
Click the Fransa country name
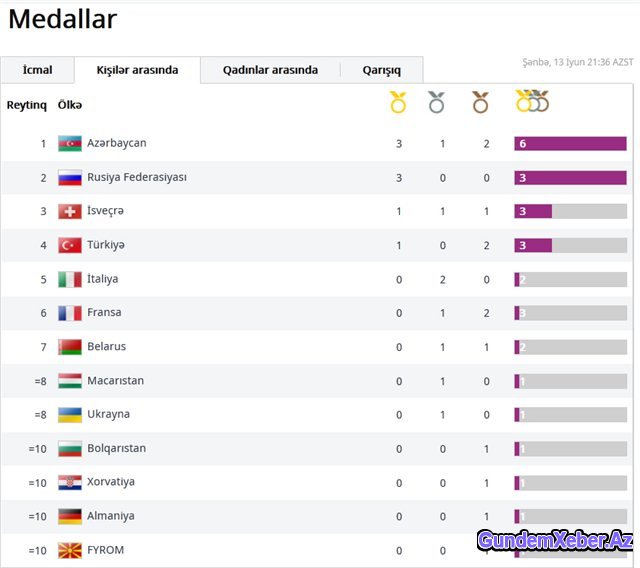104,313
